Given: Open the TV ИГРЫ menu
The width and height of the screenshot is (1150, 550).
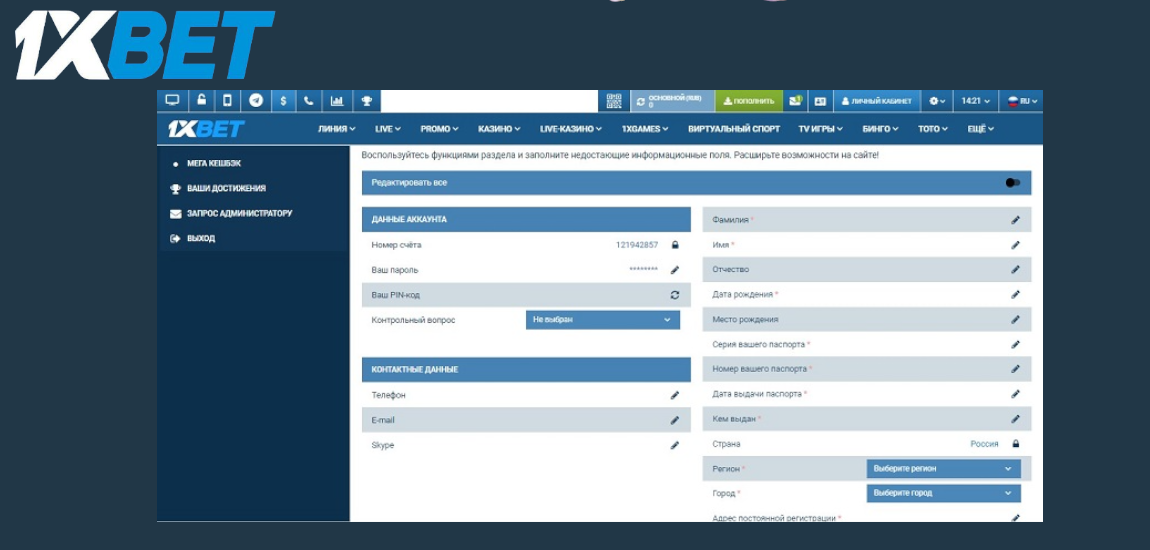Looking at the screenshot, I should [x=821, y=129].
